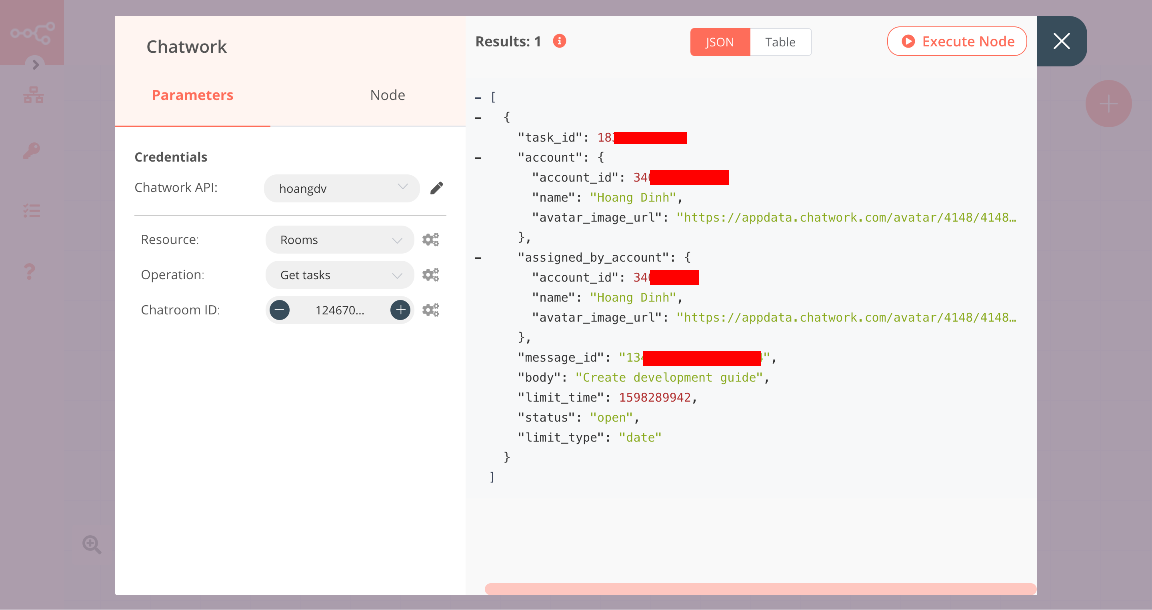Image resolution: width=1152 pixels, height=610 pixels.
Task: Edit hoangdv credentials with pencil icon
Action: pyautogui.click(x=436, y=188)
